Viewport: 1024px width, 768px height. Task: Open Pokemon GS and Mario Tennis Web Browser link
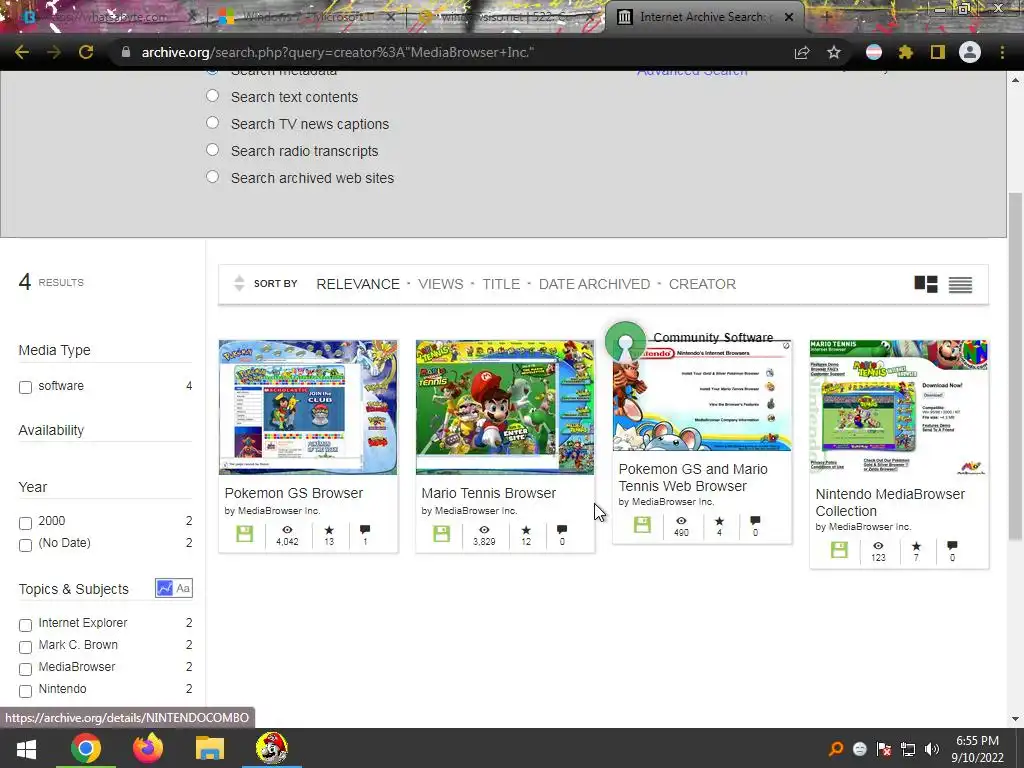(693, 477)
